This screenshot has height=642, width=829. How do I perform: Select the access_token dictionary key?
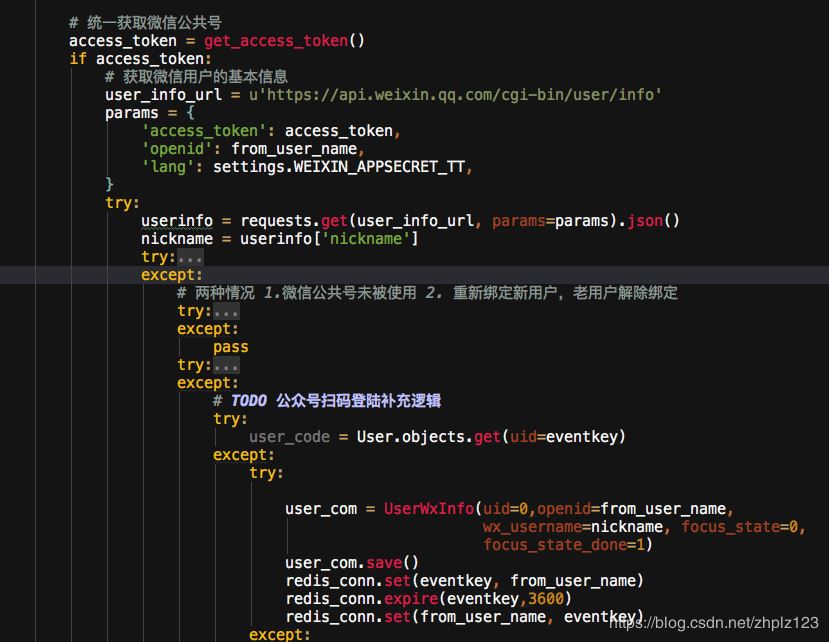[x=200, y=130]
